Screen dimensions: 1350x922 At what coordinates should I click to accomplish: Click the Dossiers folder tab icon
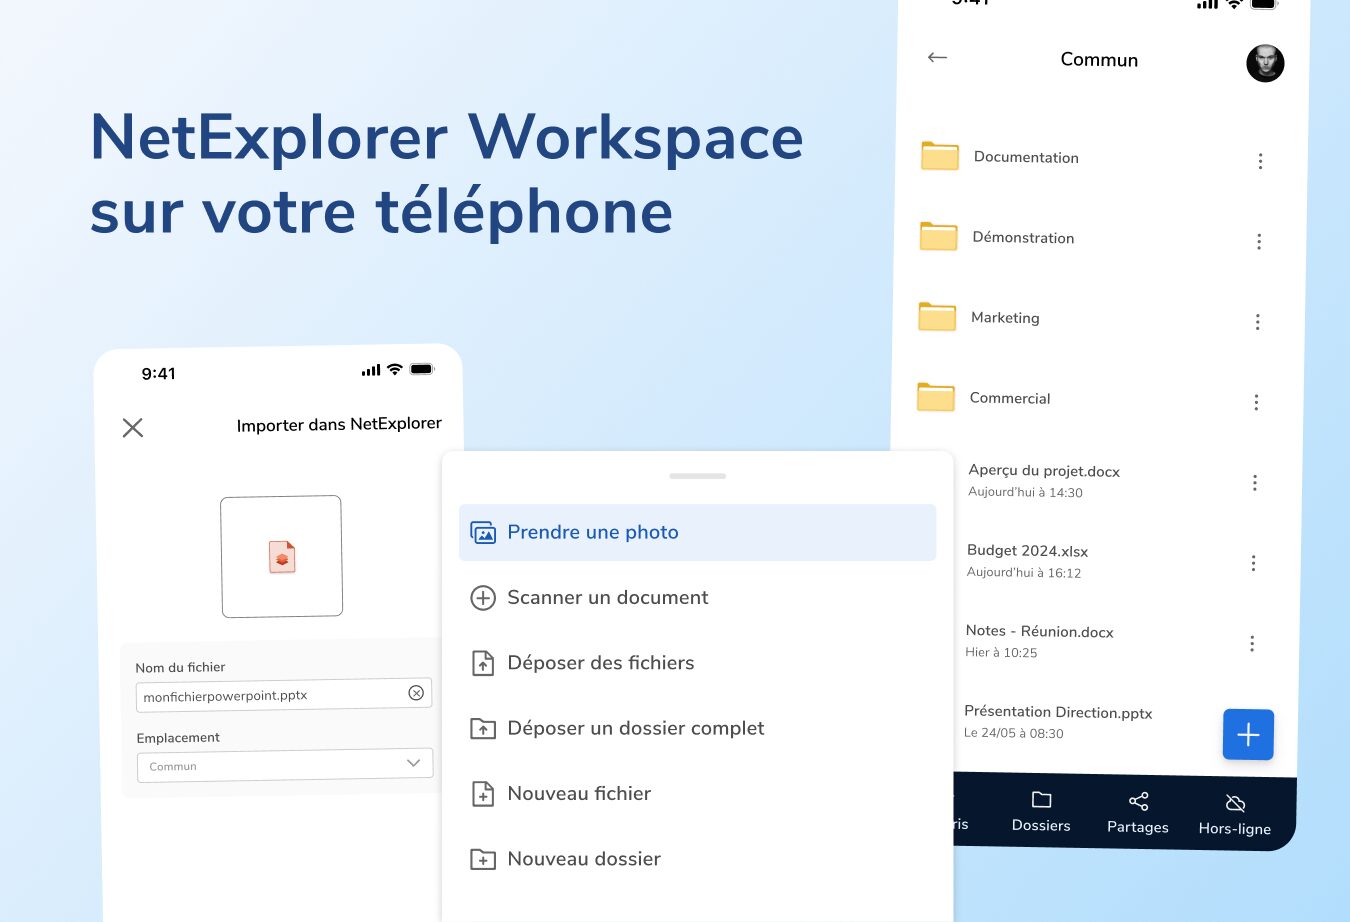[1042, 800]
